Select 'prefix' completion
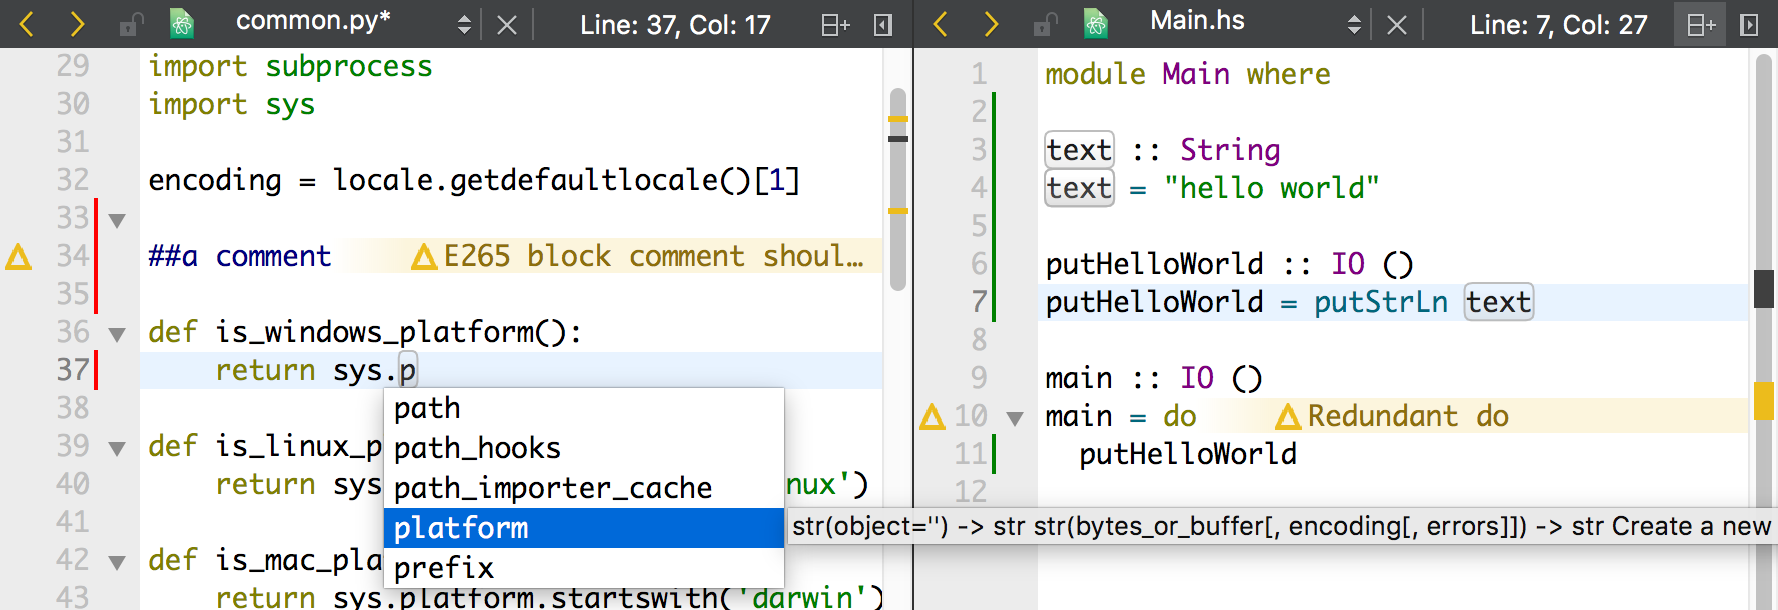This screenshot has height=610, width=1778. point(584,568)
